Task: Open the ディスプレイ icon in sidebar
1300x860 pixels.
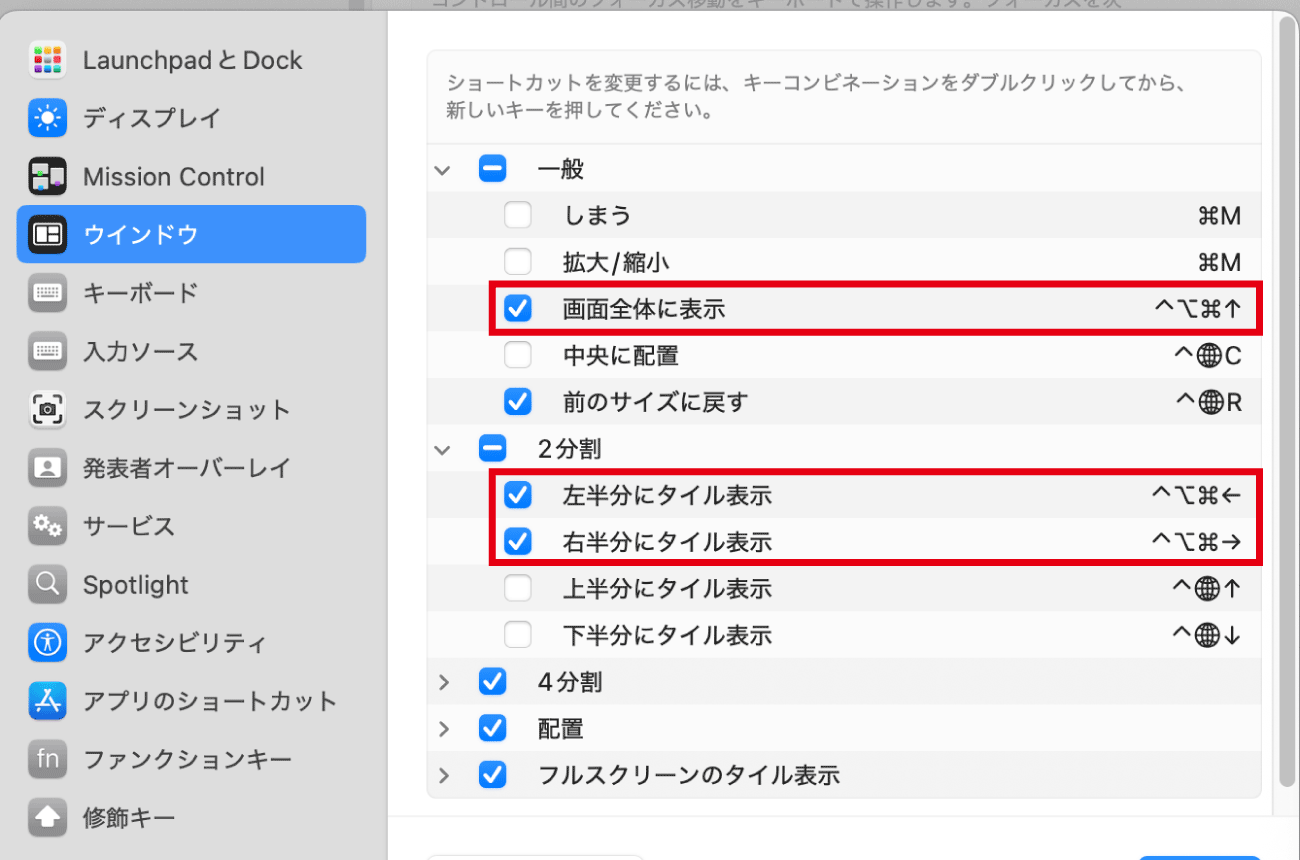Action: [47, 118]
